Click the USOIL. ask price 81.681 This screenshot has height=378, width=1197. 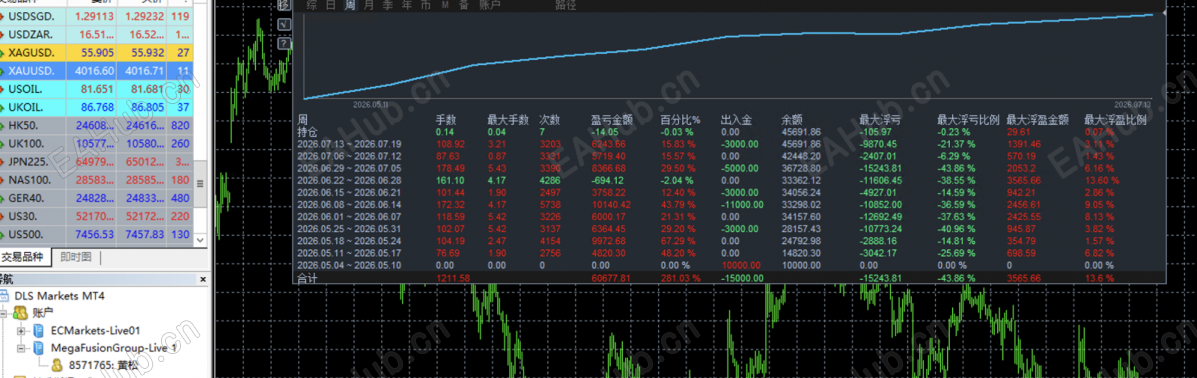[147, 89]
